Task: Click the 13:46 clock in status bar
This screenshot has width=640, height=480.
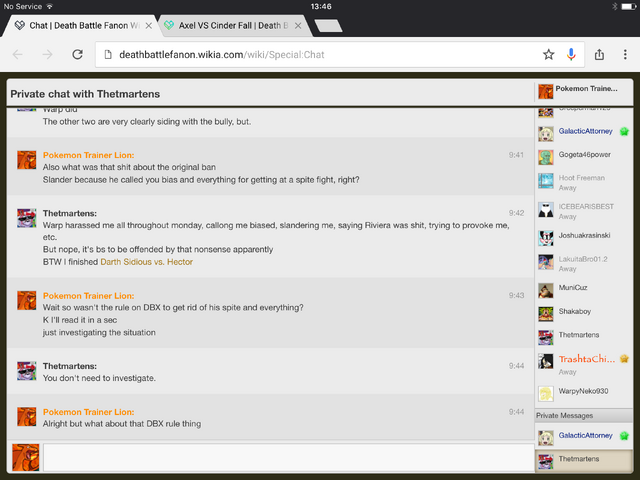Action: coord(321,7)
